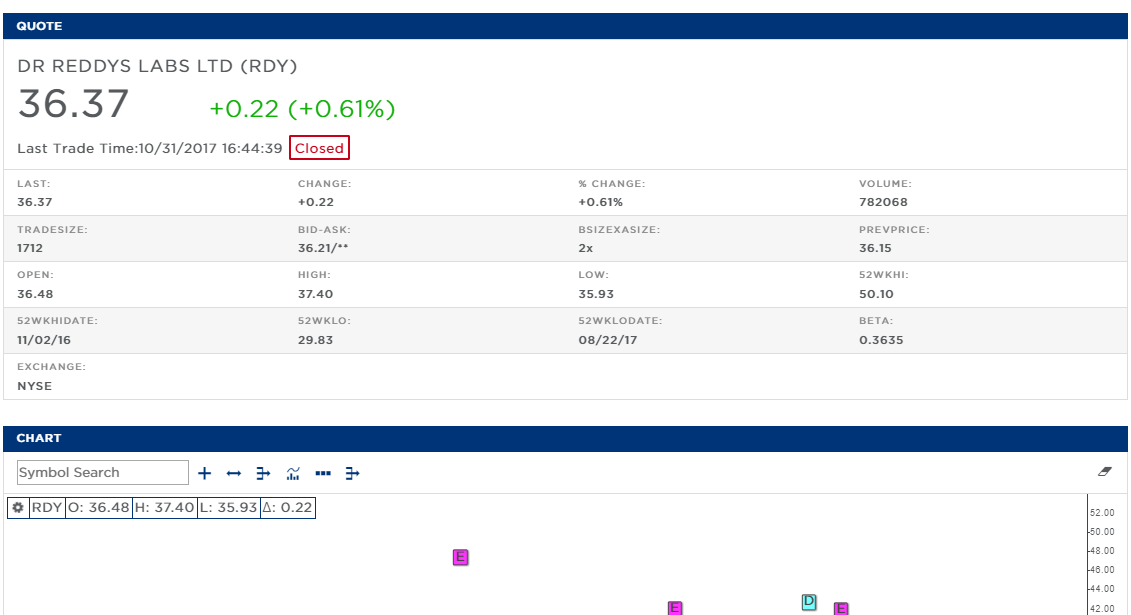Click the chart type indicator icon

(293, 472)
